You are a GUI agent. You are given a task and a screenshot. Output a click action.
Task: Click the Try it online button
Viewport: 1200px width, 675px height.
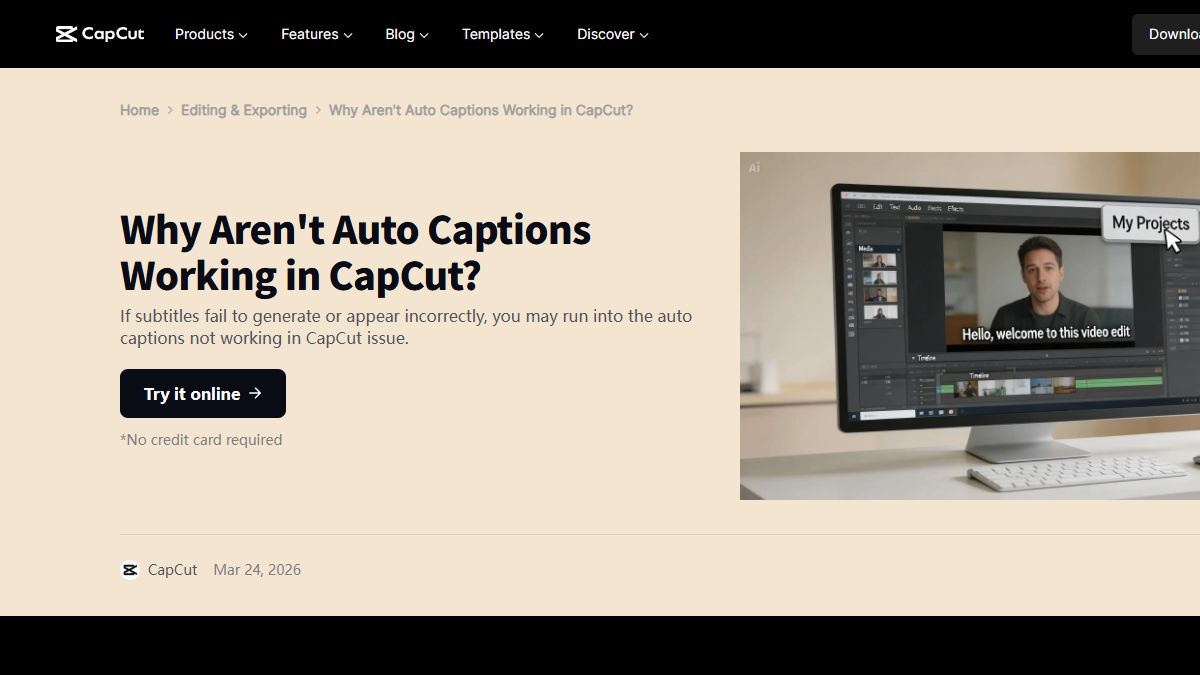click(x=203, y=393)
